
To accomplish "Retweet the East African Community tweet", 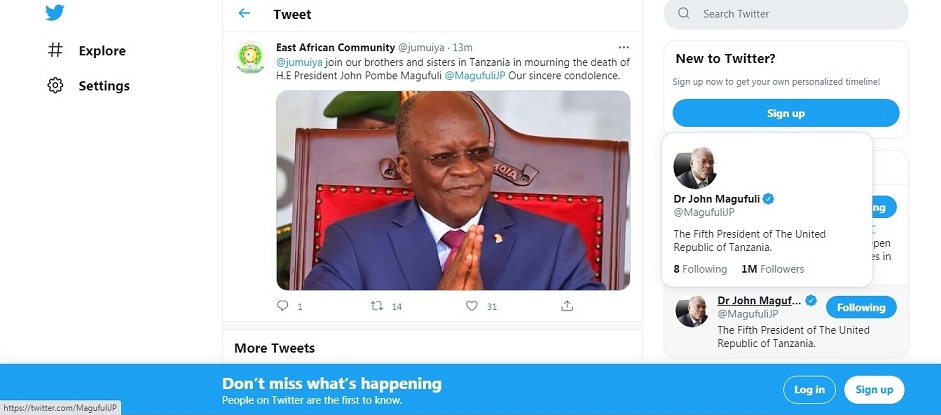I will (377, 306).
